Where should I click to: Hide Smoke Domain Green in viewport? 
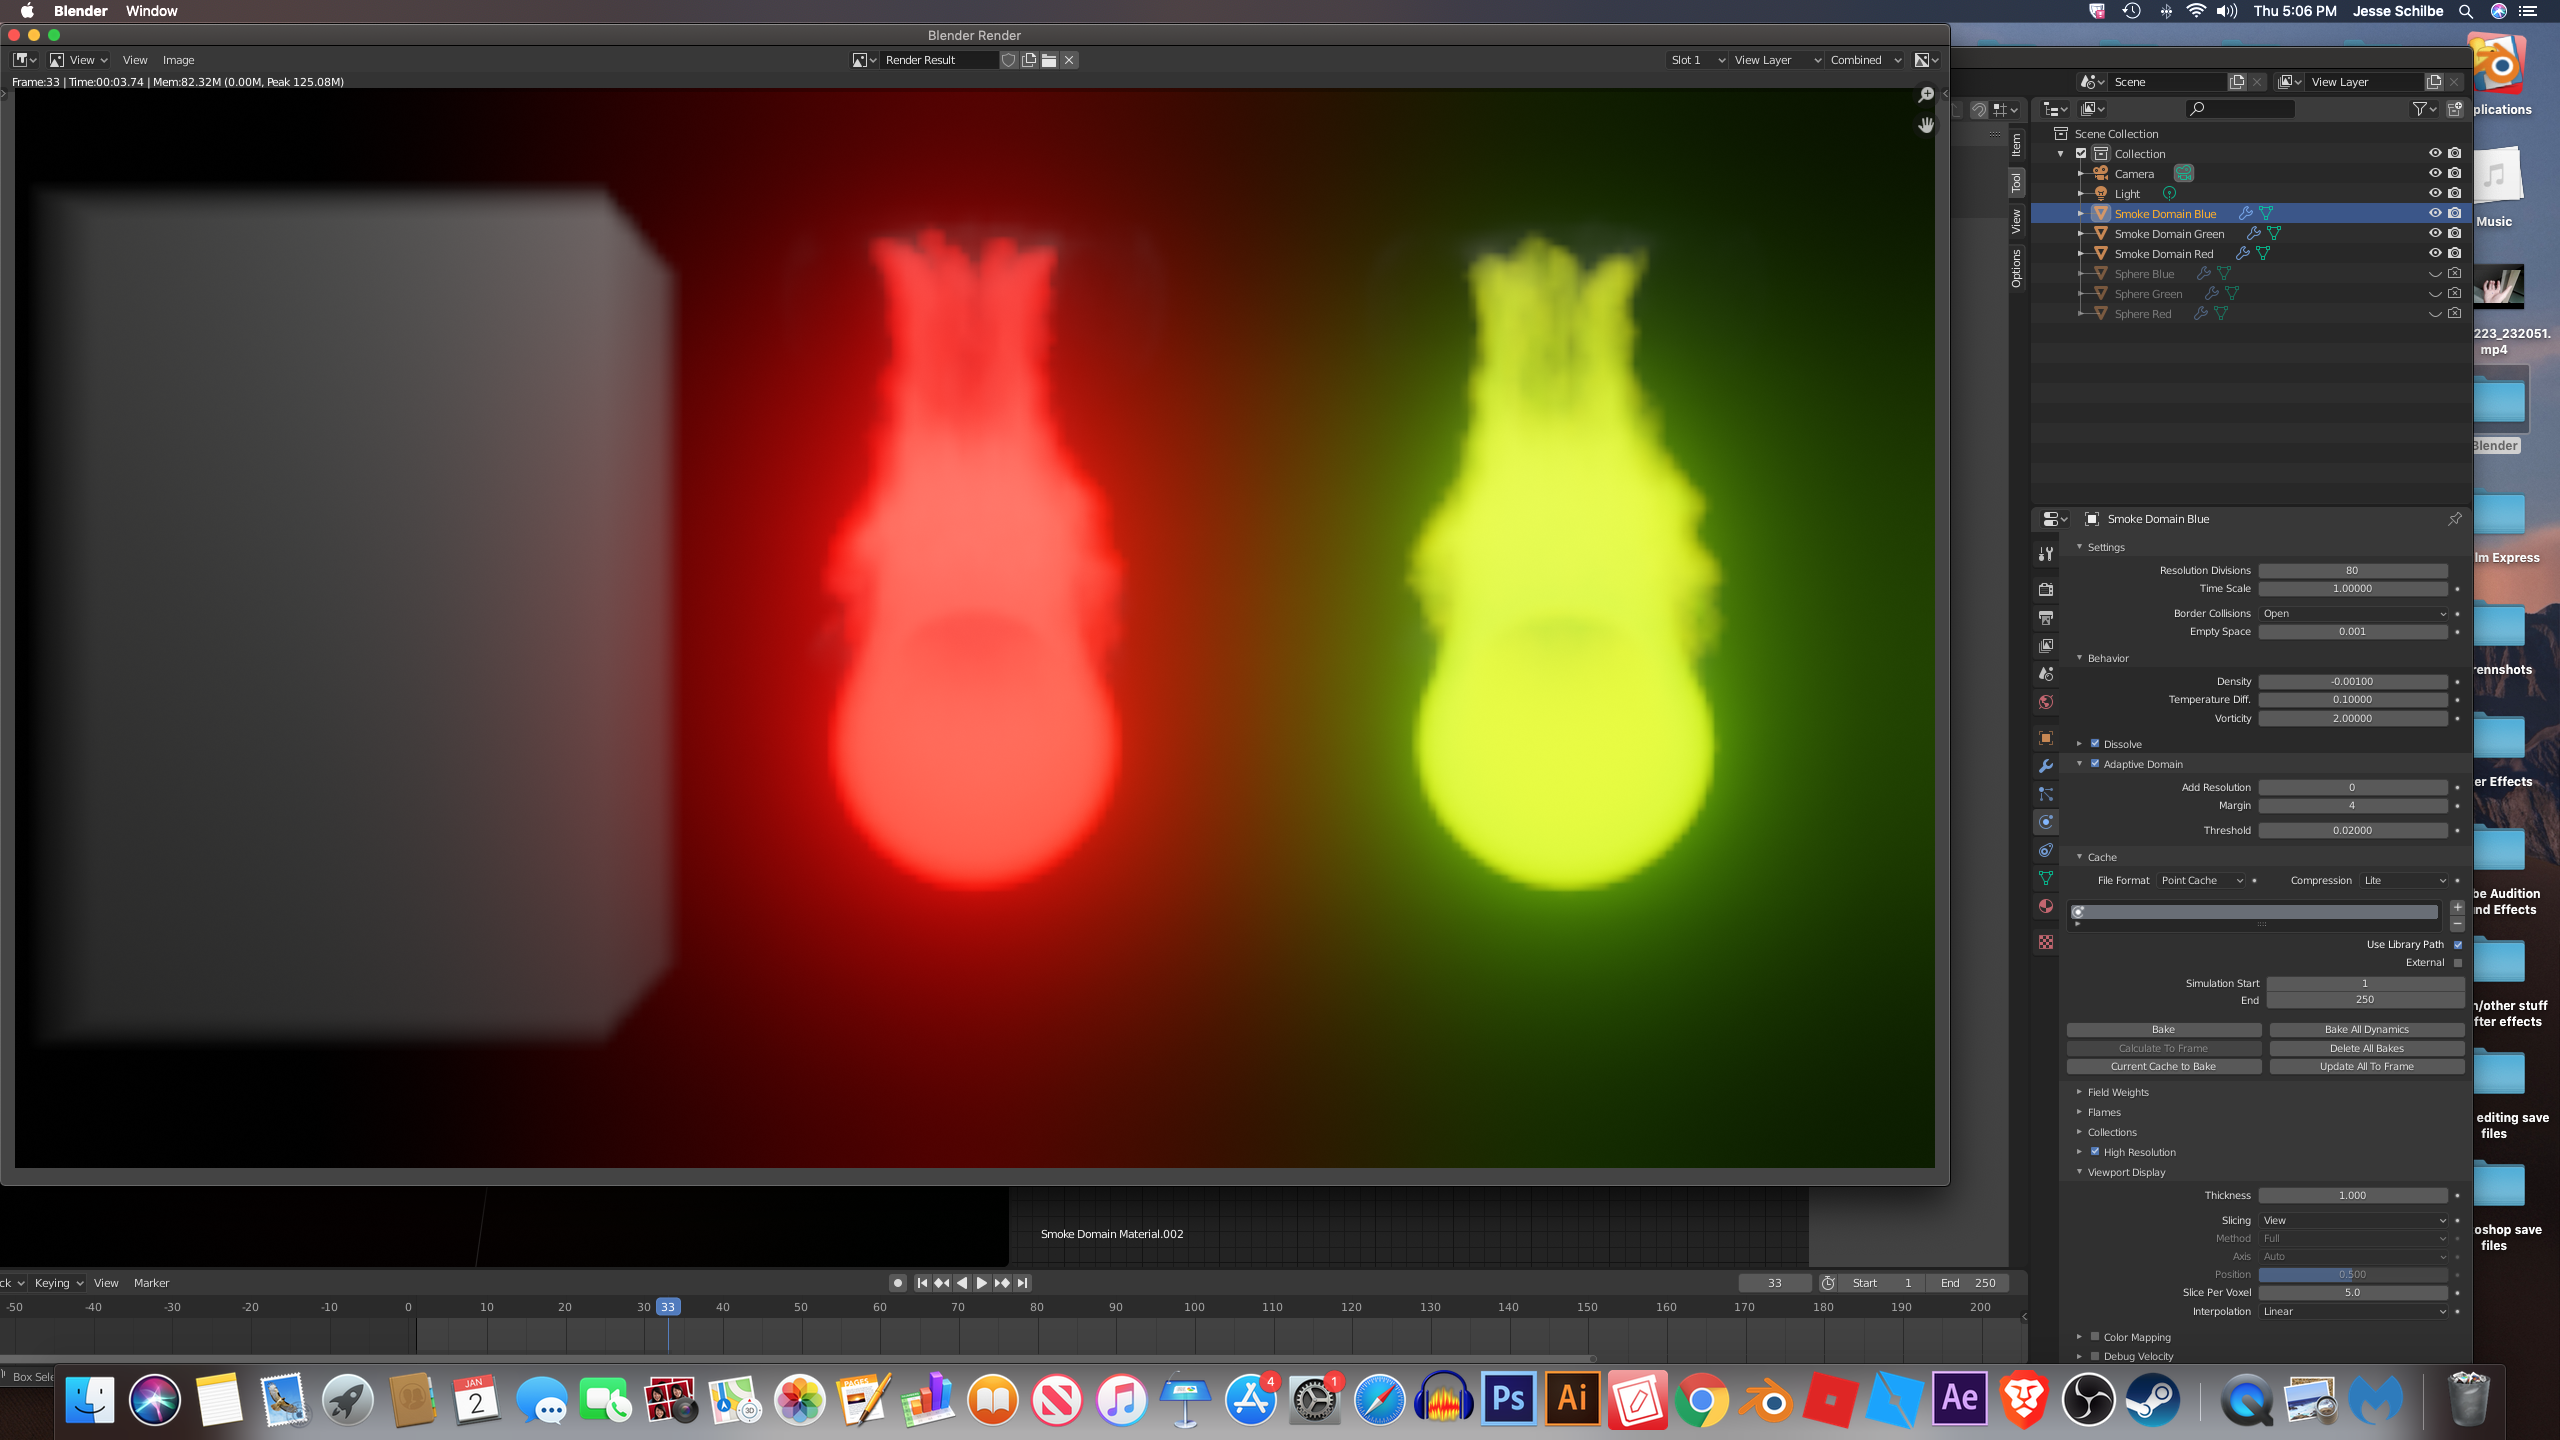[x=2435, y=233]
